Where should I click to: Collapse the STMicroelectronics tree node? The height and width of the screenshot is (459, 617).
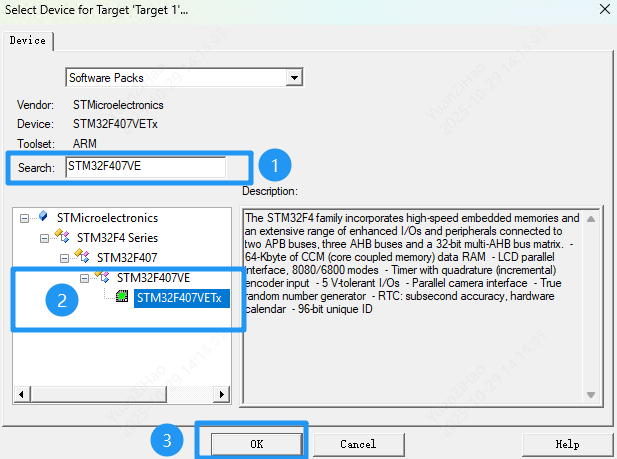click(x=24, y=217)
